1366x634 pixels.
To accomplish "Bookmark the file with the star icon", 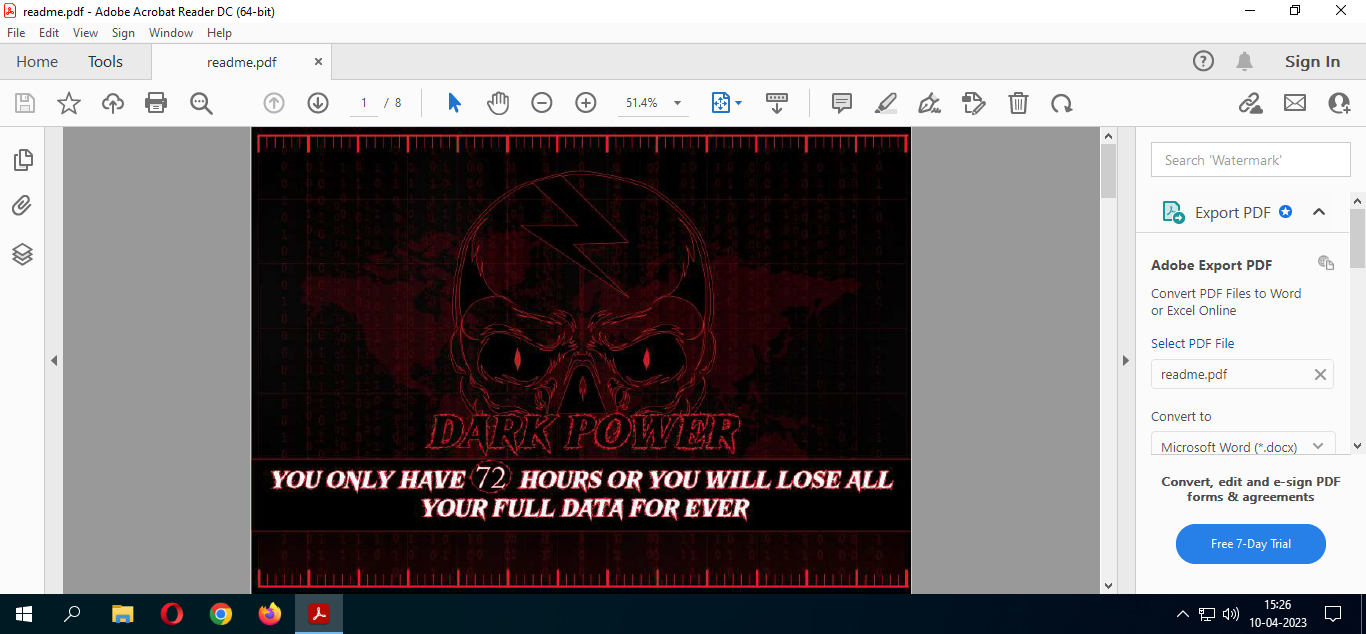I will click(x=69, y=103).
